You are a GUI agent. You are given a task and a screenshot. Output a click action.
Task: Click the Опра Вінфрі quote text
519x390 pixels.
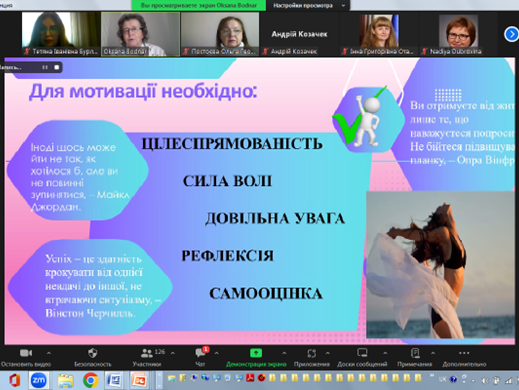pyautogui.click(x=462, y=133)
